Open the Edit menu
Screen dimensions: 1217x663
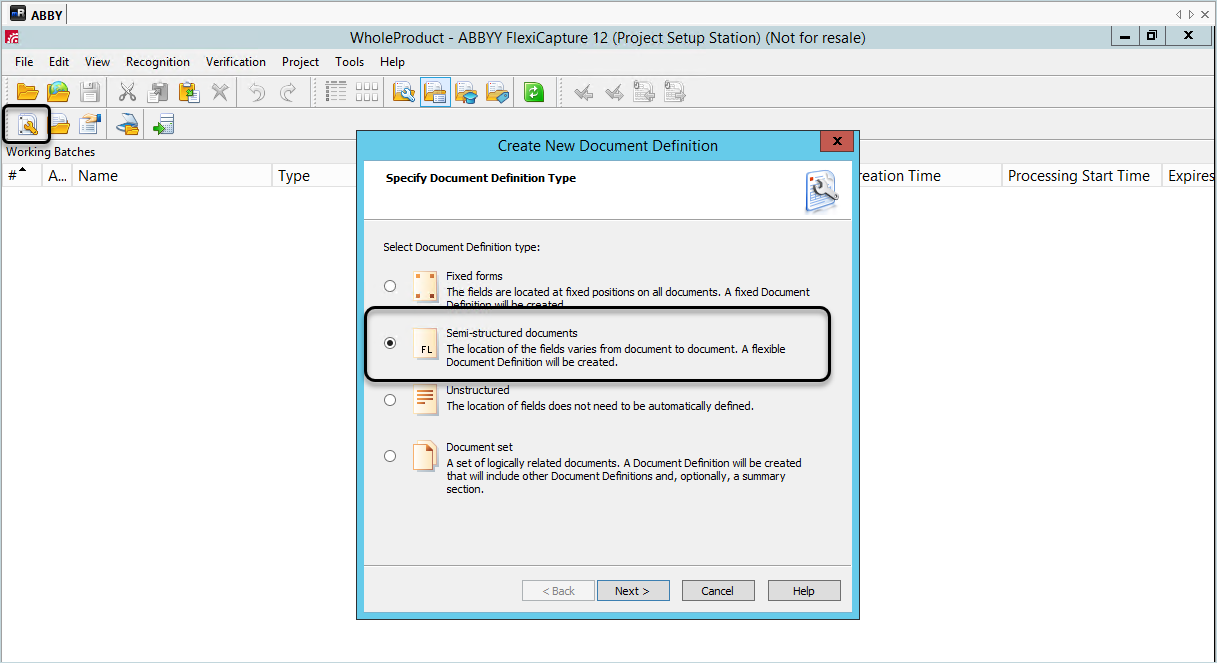pyautogui.click(x=59, y=62)
